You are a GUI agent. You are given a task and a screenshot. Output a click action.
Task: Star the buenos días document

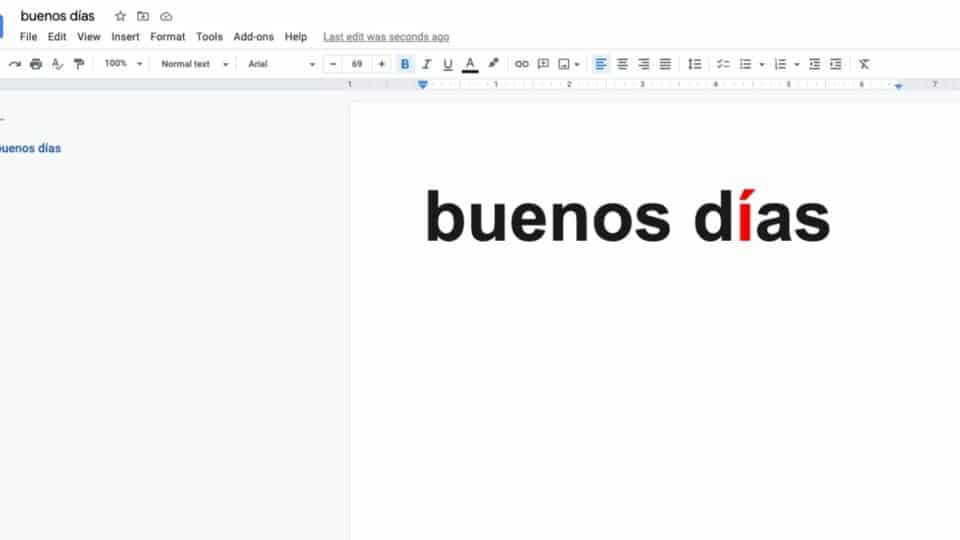120,16
